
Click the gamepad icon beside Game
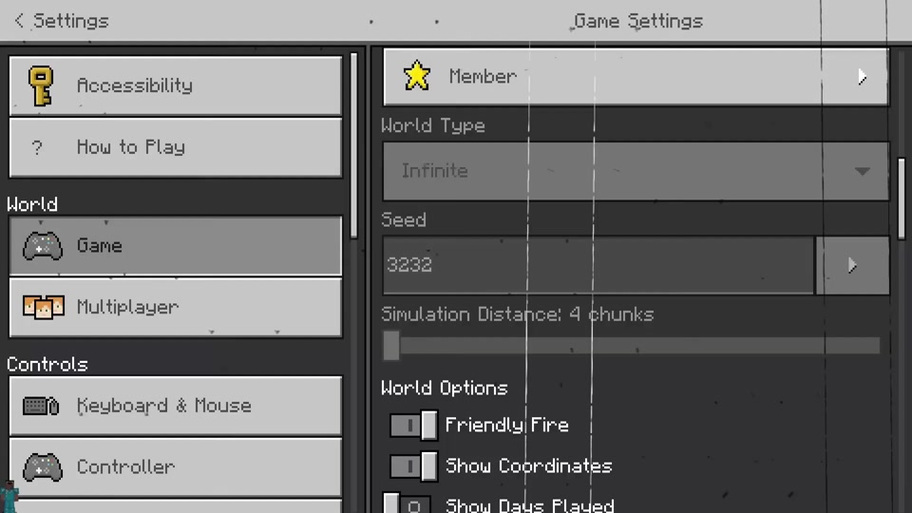pyautogui.click(x=42, y=245)
